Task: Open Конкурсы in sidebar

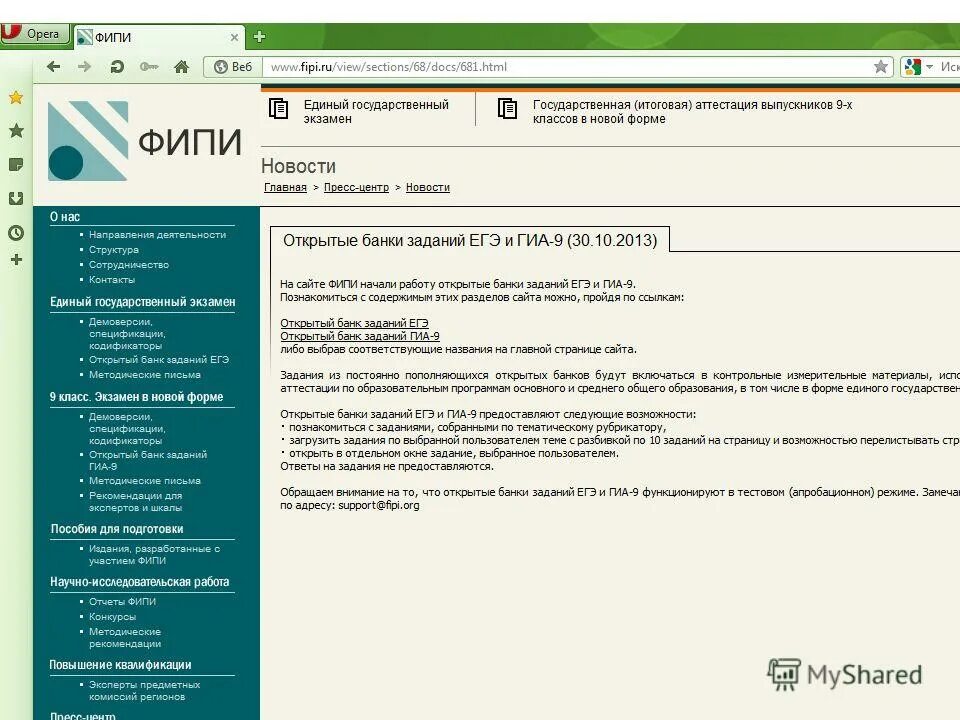Action: coord(113,617)
